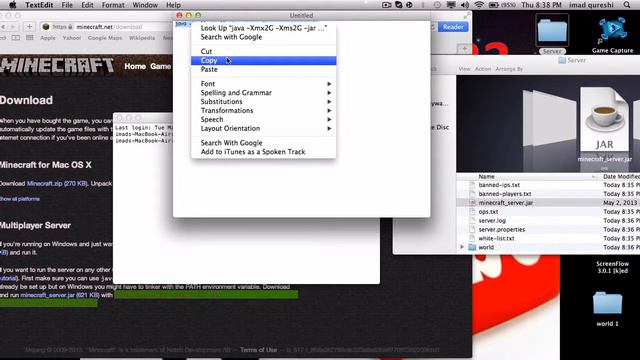
Task: Open the Window menu
Action: (x=145, y=5)
